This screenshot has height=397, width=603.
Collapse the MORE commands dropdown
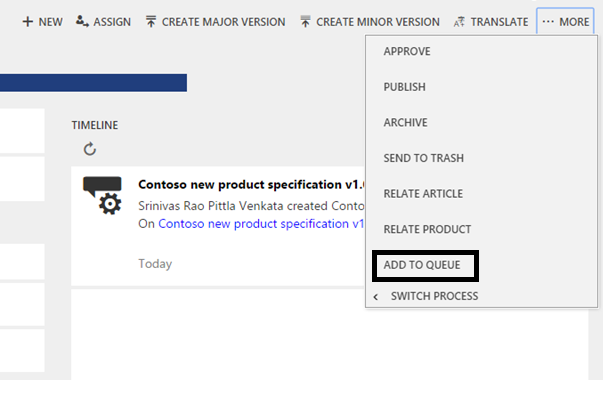(565, 22)
